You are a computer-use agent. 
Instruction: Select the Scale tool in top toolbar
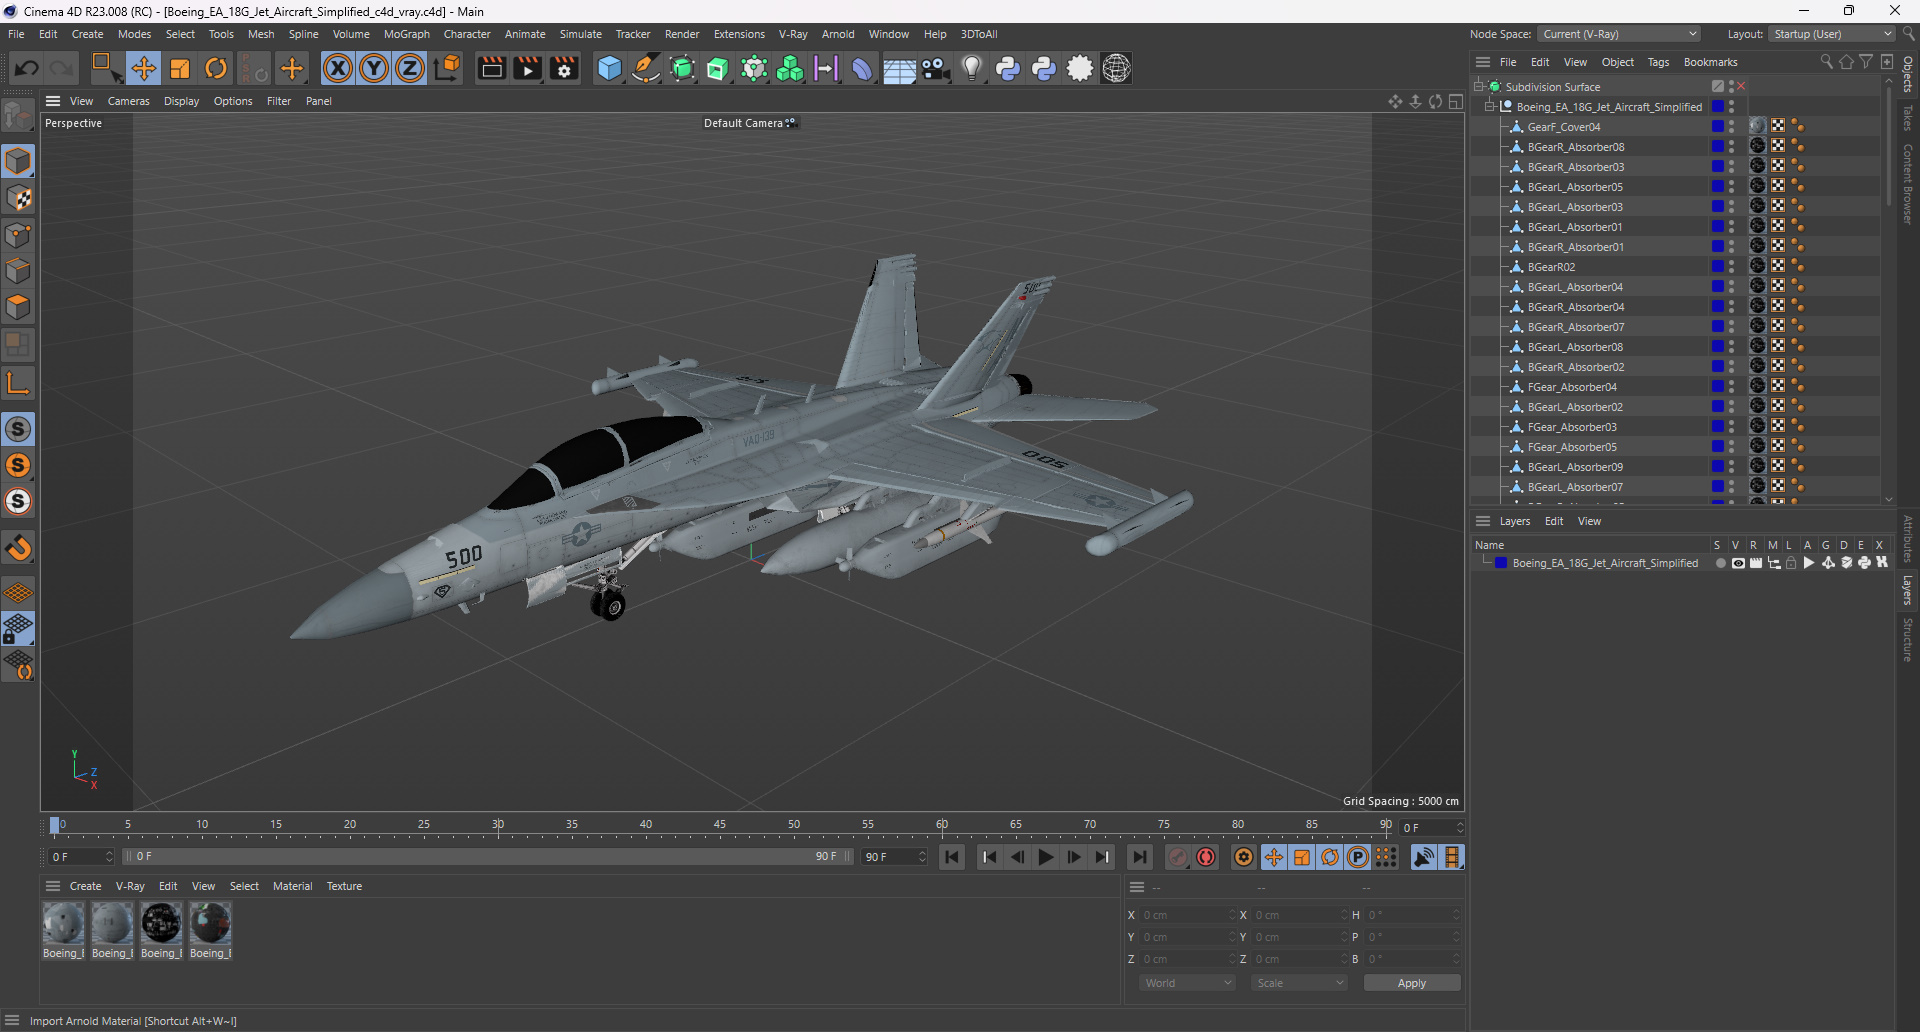tap(180, 68)
